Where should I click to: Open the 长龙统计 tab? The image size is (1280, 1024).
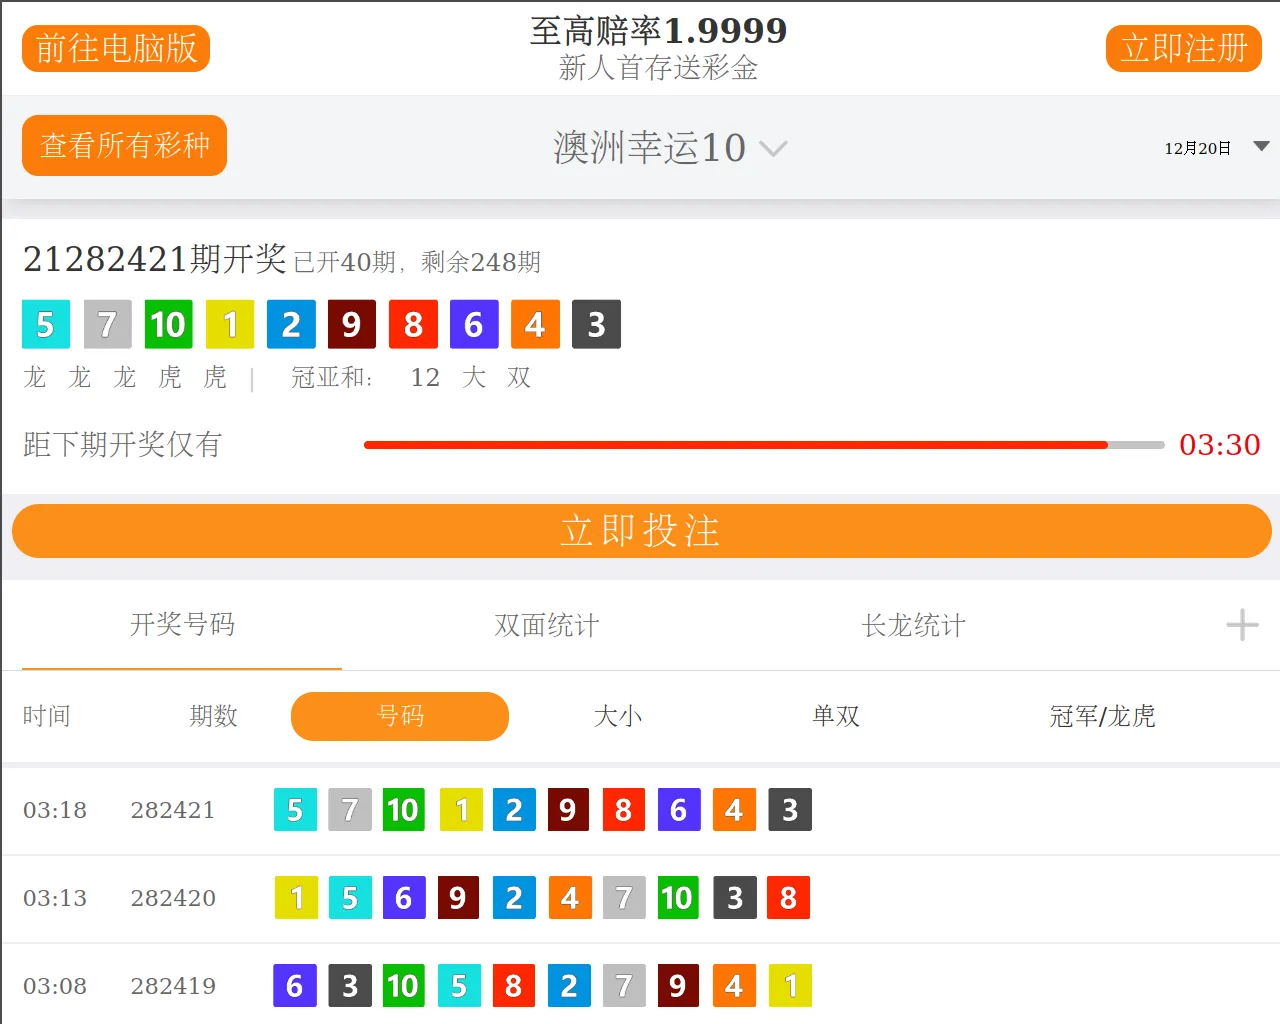click(x=913, y=626)
